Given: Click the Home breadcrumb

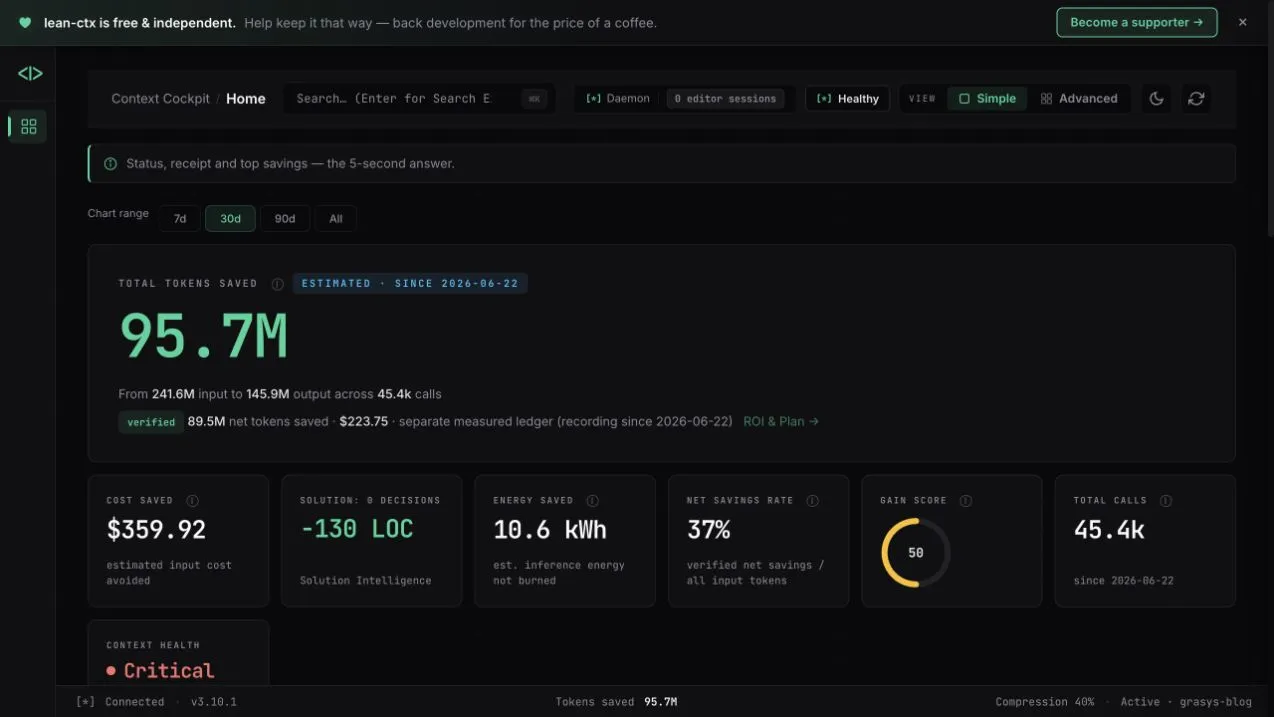Looking at the screenshot, I should click(246, 98).
